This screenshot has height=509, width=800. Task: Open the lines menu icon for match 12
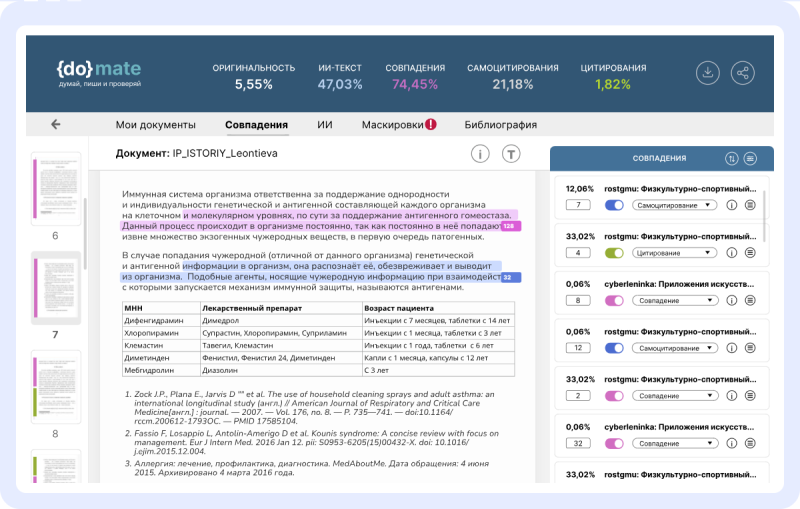coord(750,348)
